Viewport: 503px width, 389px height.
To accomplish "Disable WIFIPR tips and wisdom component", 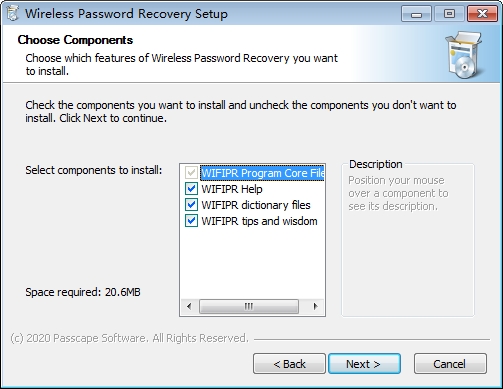I will (191, 221).
